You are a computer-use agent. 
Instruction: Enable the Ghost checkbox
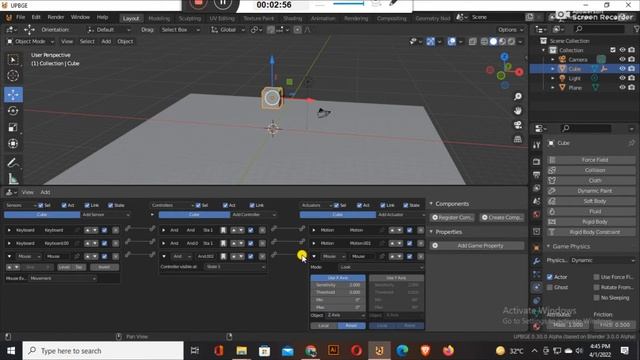point(550,287)
